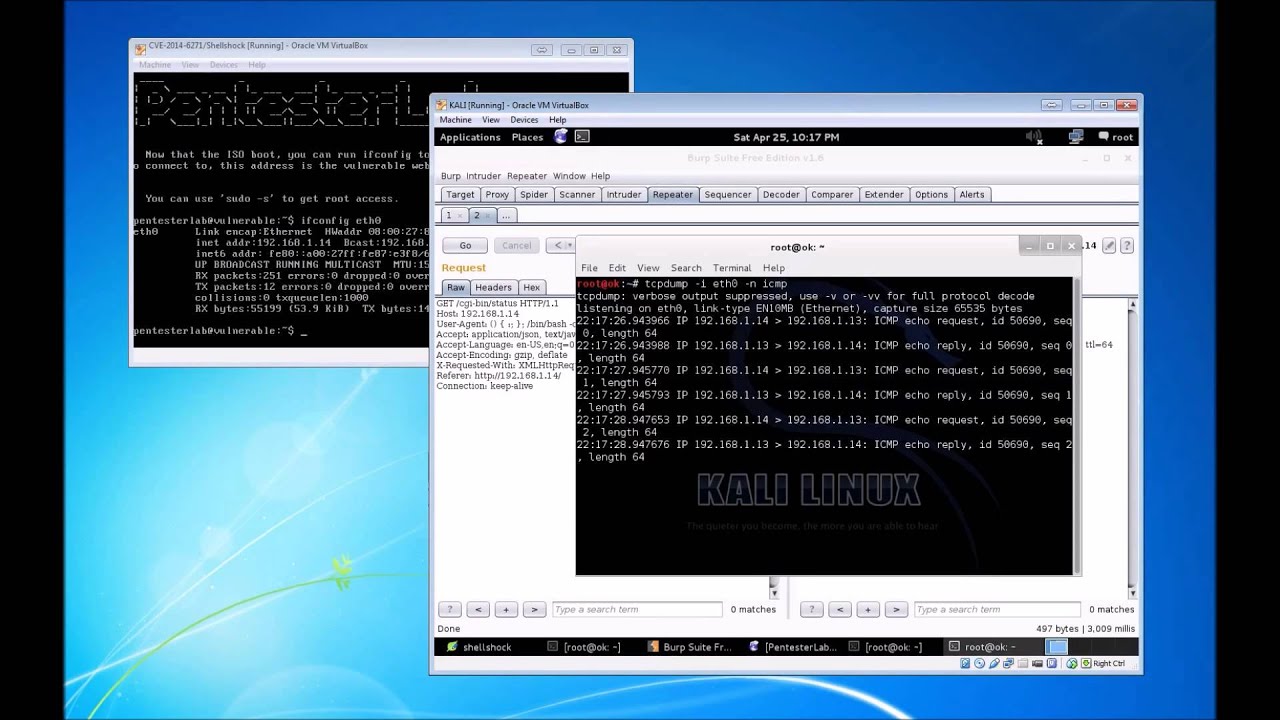Open the Search menu in root@ok terminal

click(x=686, y=268)
